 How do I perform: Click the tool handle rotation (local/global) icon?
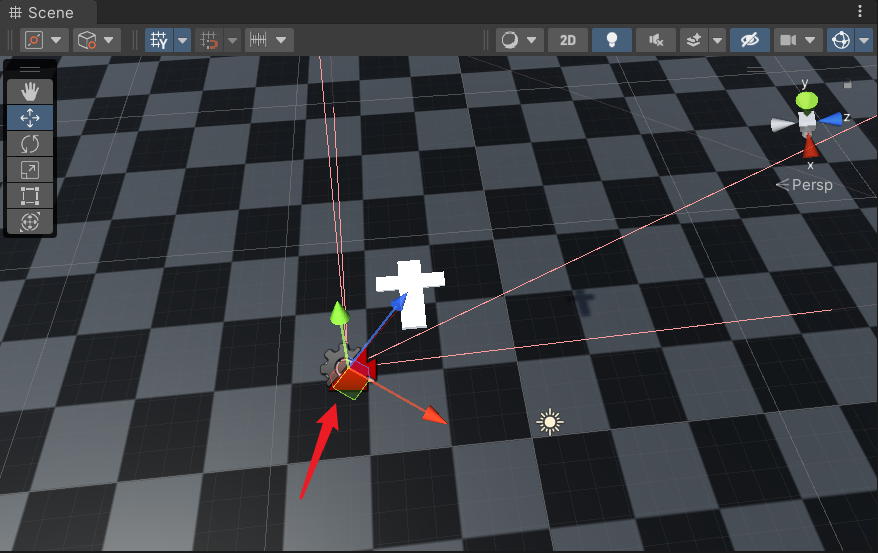click(x=87, y=40)
